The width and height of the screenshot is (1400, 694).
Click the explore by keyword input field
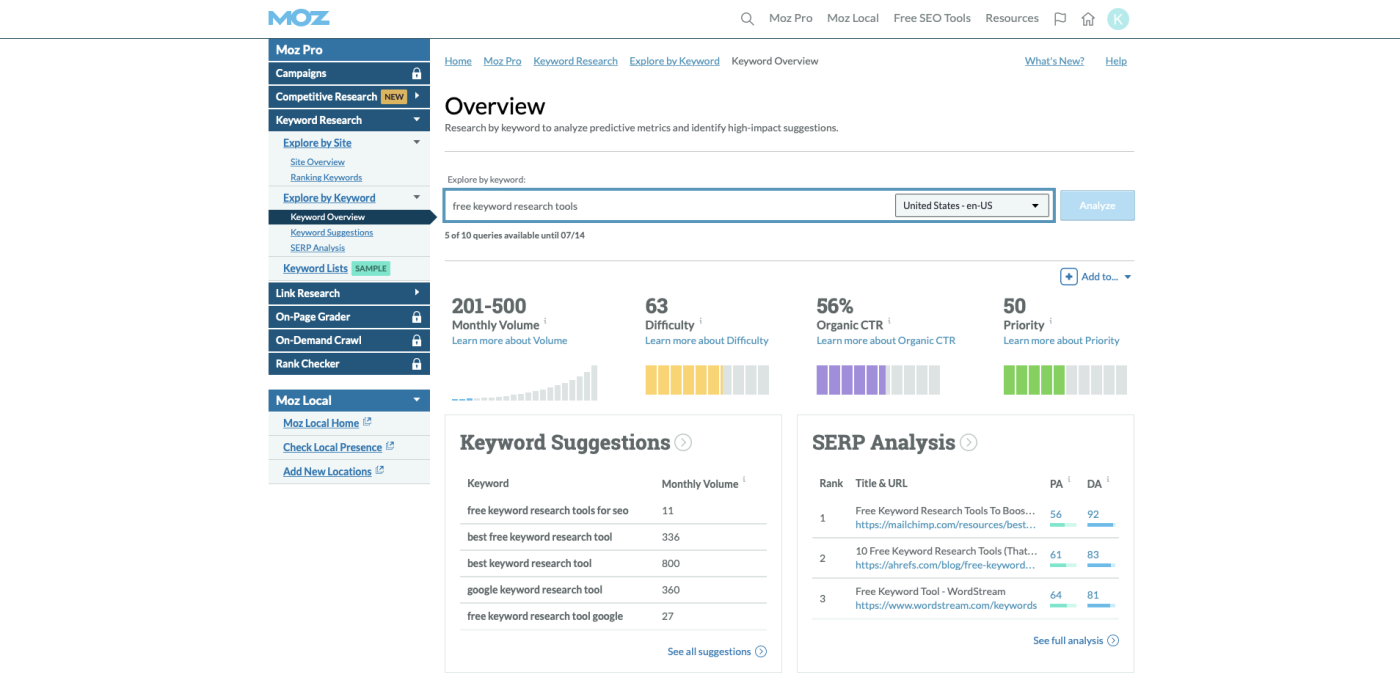click(x=670, y=206)
